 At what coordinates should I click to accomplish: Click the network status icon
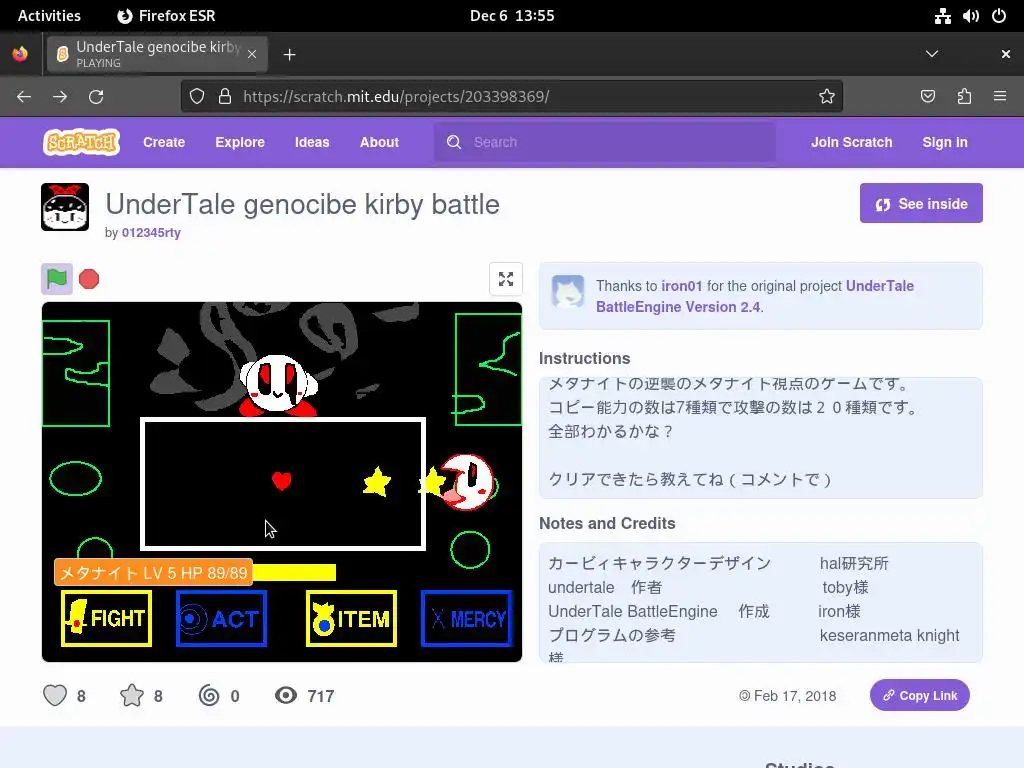tap(942, 16)
